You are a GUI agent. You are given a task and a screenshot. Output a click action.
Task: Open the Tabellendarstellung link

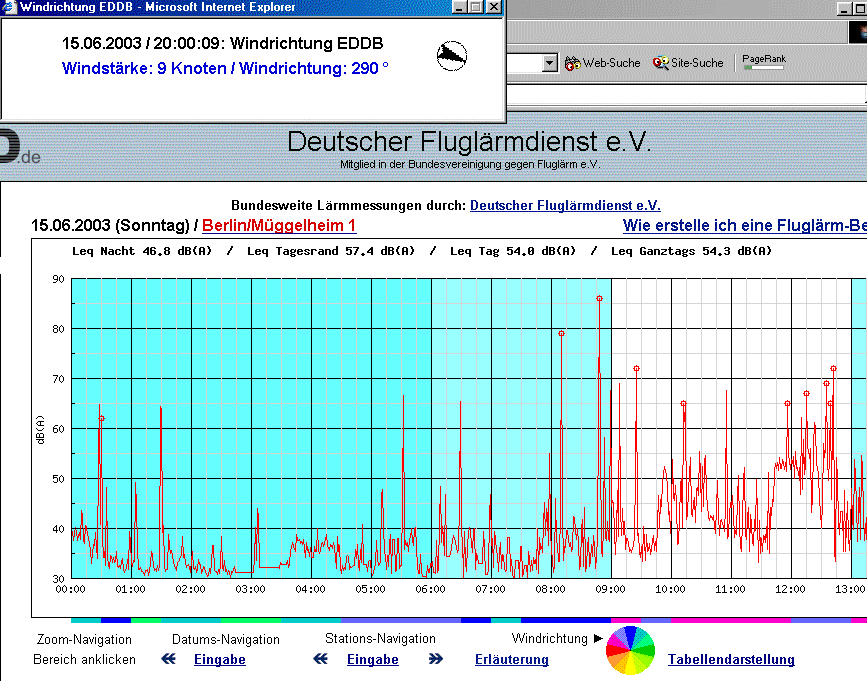731,659
